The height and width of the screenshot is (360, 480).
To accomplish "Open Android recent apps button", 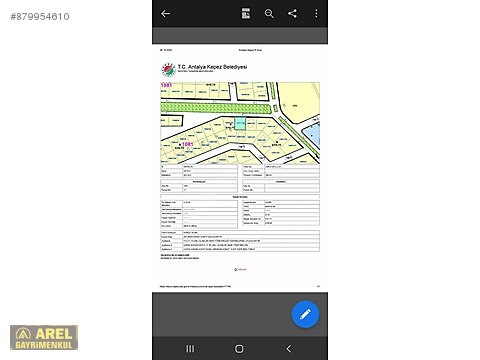I will 190,349.
